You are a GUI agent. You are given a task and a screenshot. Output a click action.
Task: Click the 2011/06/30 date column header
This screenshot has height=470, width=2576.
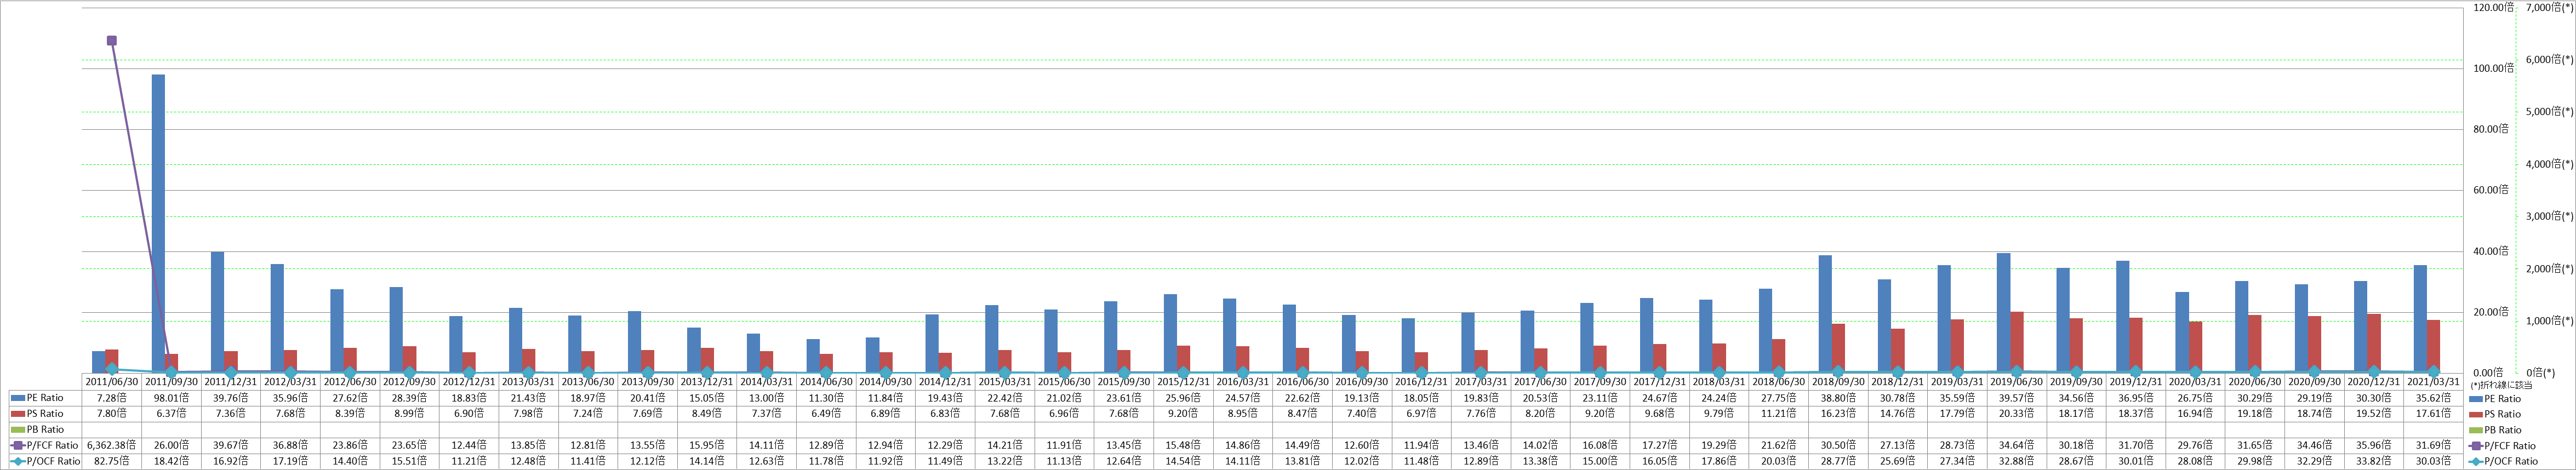tap(112, 382)
